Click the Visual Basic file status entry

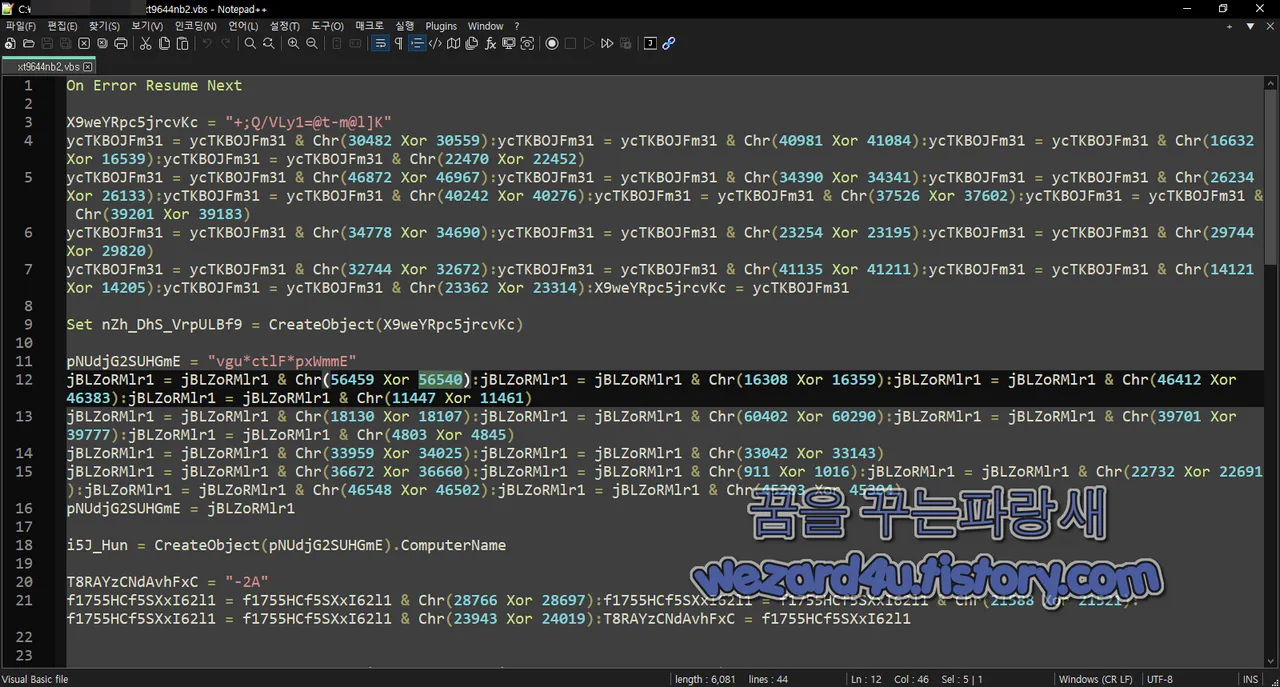[36, 679]
